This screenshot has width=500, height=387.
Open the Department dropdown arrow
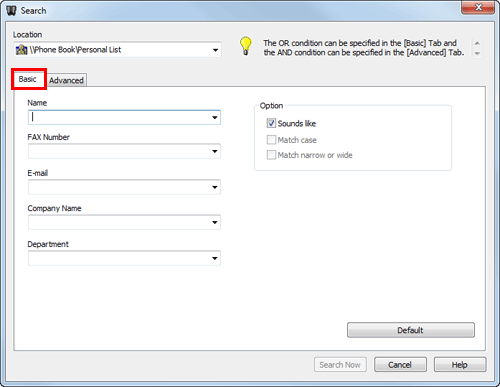215,258
